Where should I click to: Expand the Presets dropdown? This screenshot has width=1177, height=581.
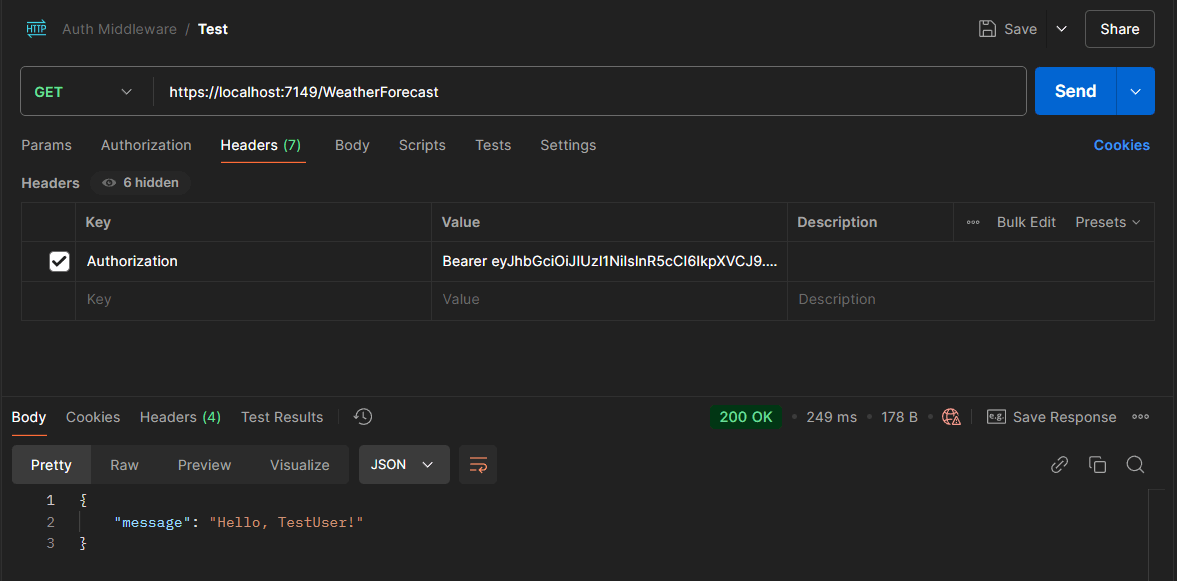pyautogui.click(x=1107, y=222)
